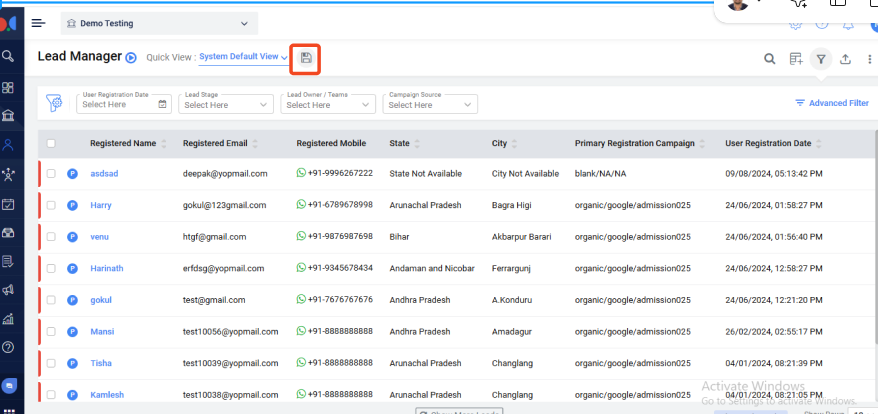The width and height of the screenshot is (878, 414).
Task: Open the Lead Stage filter dropdown
Action: coord(226,104)
